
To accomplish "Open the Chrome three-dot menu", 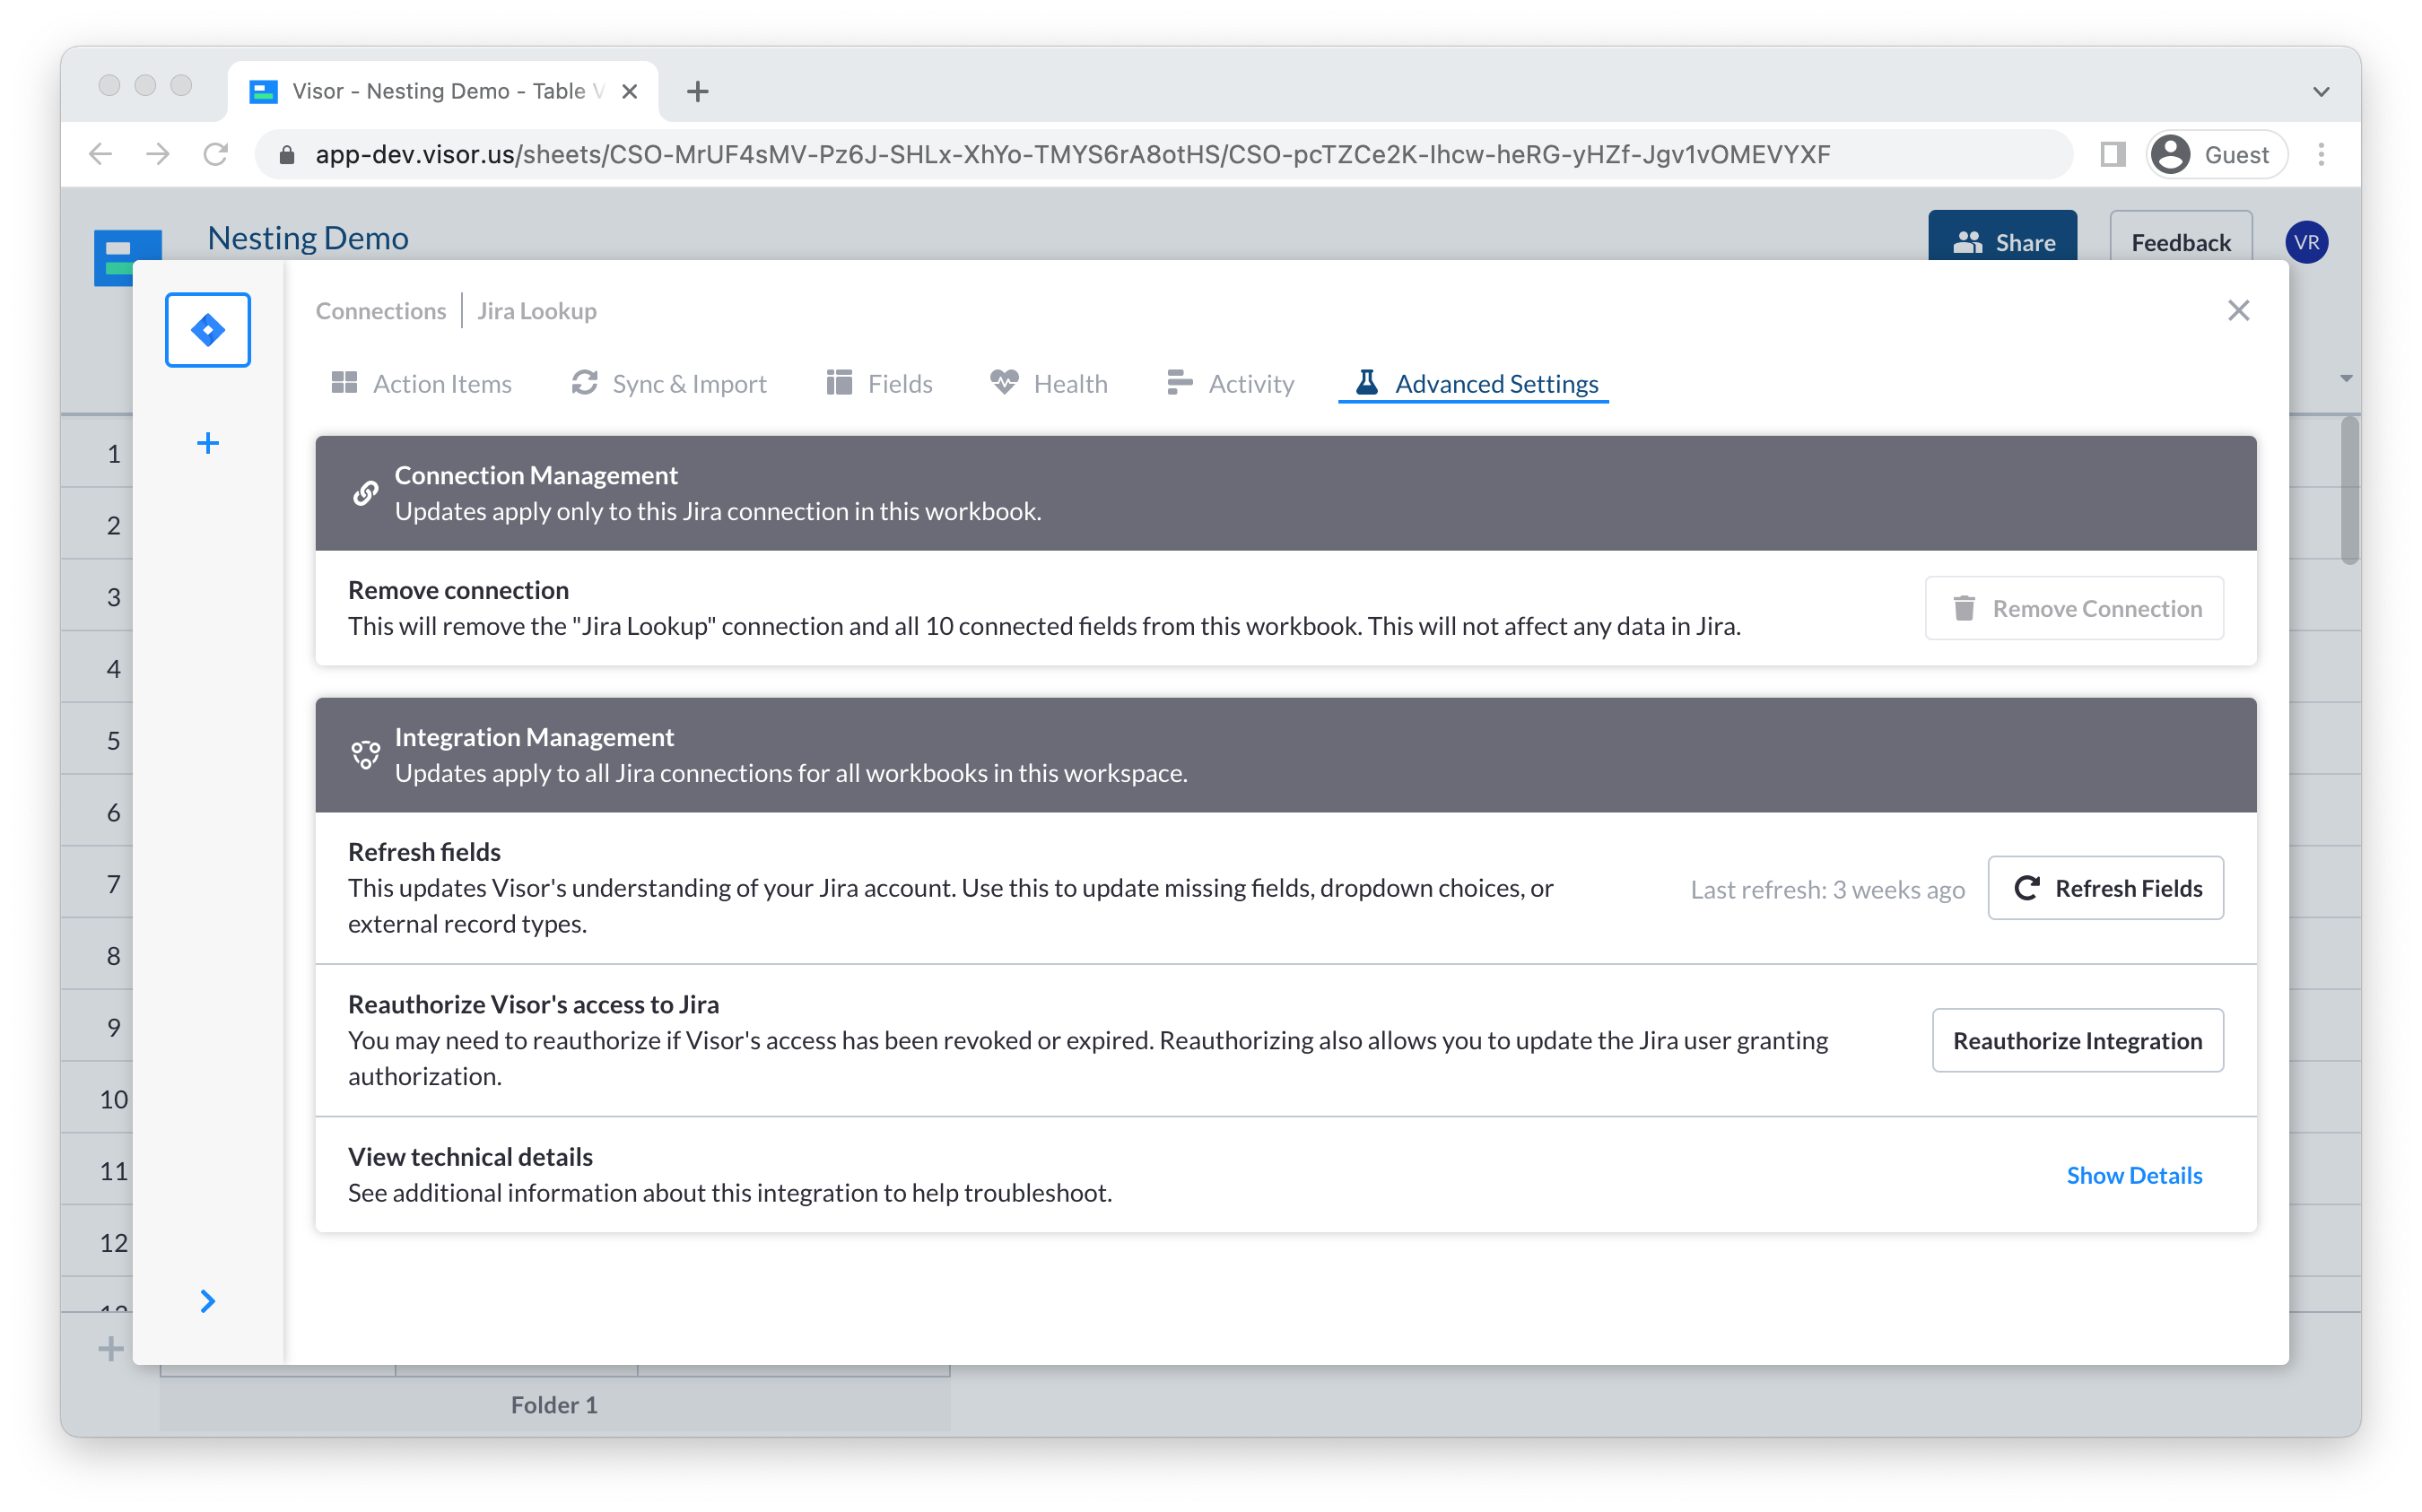I will [2321, 154].
